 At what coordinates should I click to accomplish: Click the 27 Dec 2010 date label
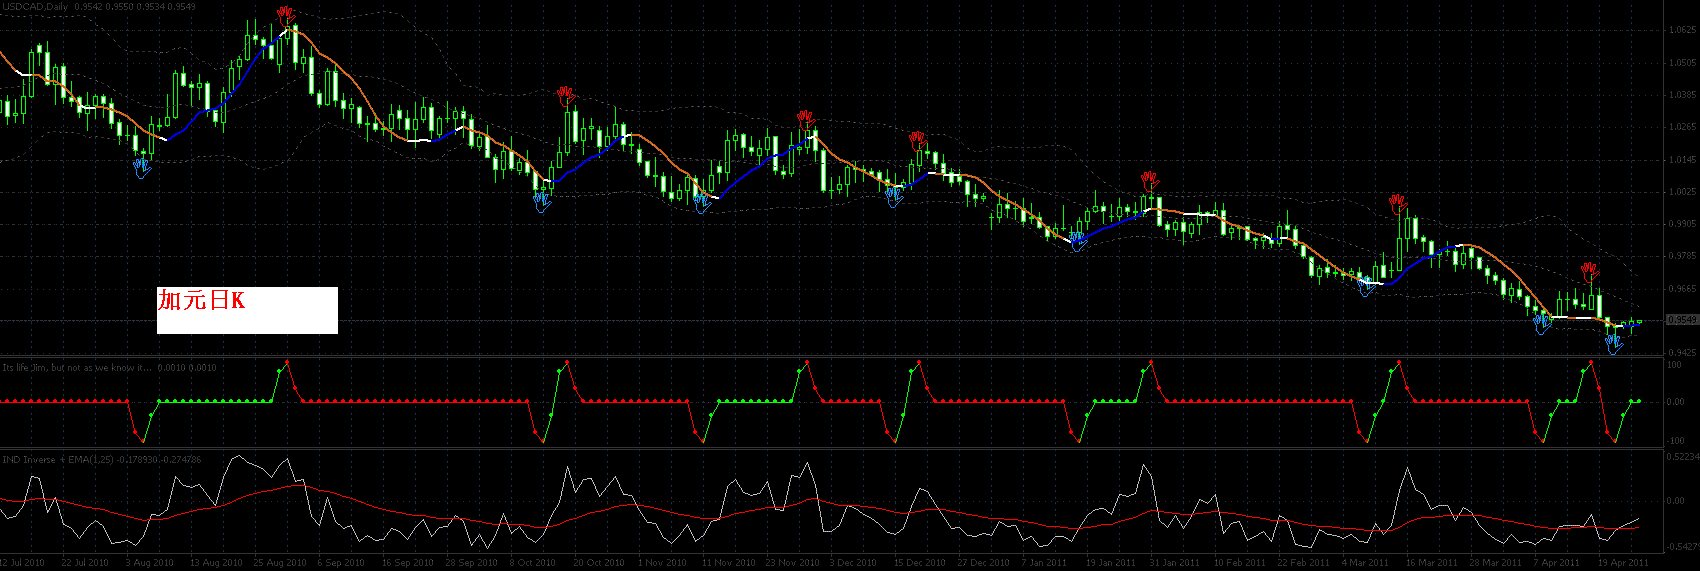click(x=983, y=563)
